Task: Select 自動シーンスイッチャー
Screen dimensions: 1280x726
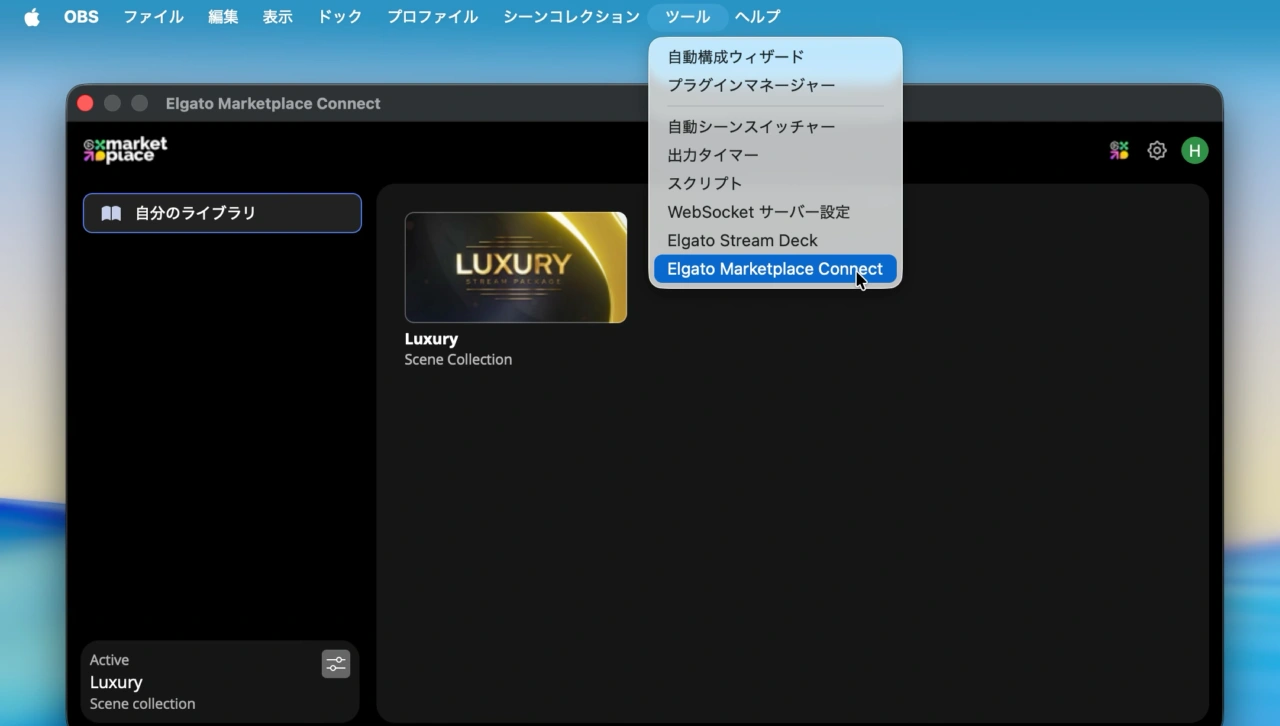Action: [751, 126]
